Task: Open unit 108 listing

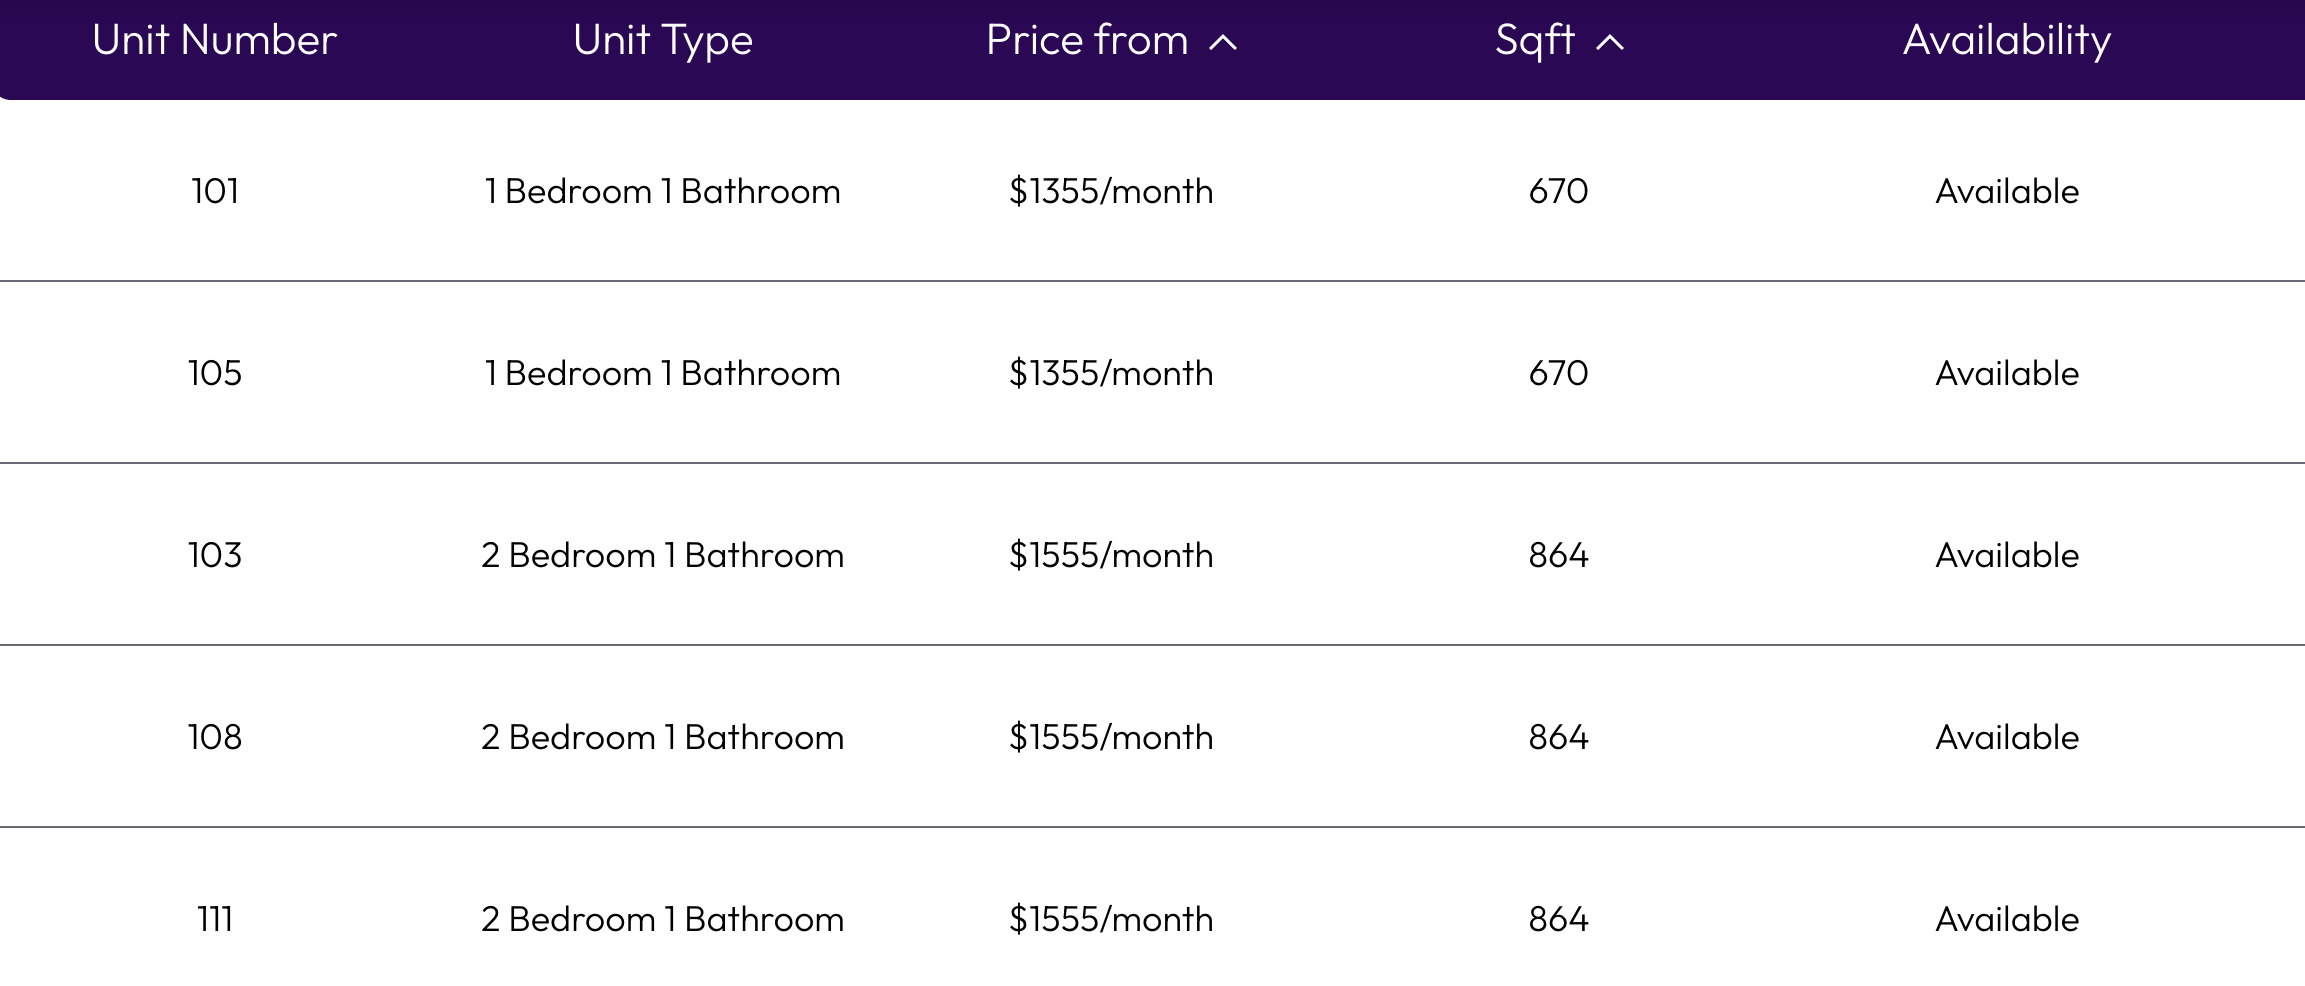Action: [215, 737]
